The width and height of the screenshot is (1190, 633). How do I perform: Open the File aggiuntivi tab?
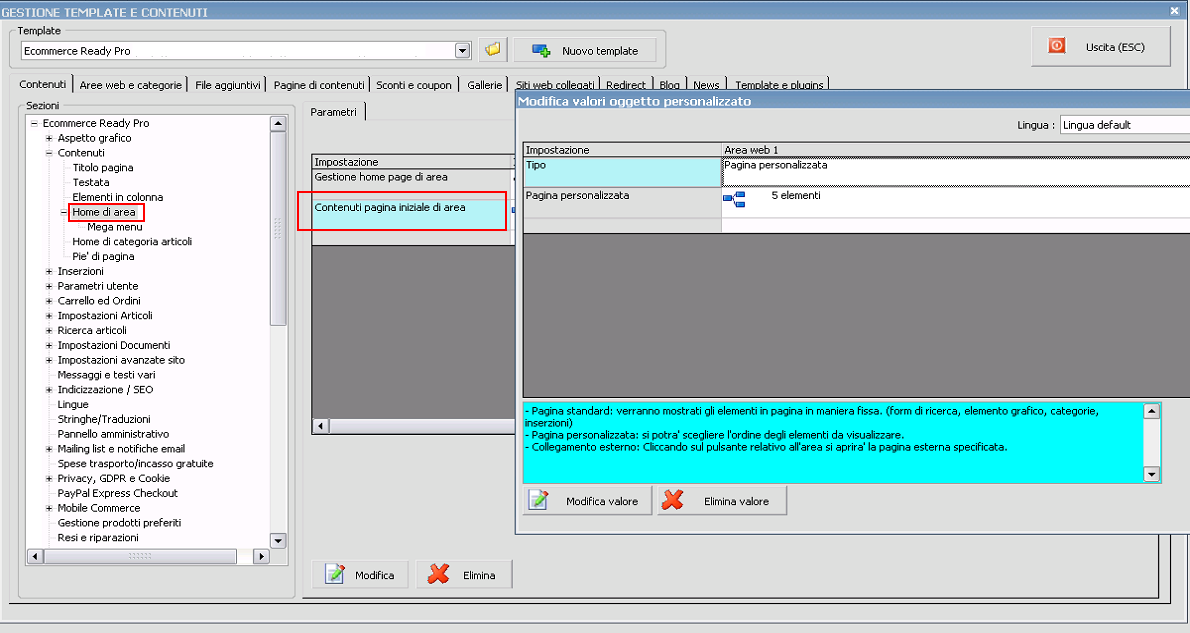[228, 85]
